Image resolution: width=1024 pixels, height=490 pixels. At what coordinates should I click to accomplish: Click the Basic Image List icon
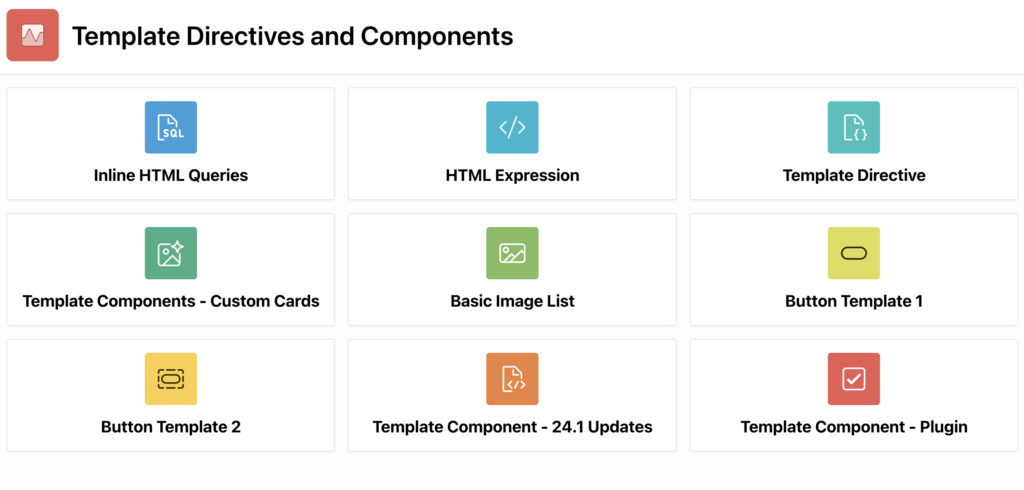pyautogui.click(x=512, y=253)
